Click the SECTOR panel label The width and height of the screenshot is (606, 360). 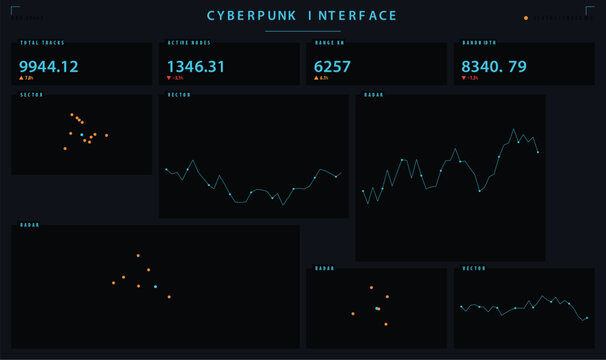pyautogui.click(x=32, y=95)
